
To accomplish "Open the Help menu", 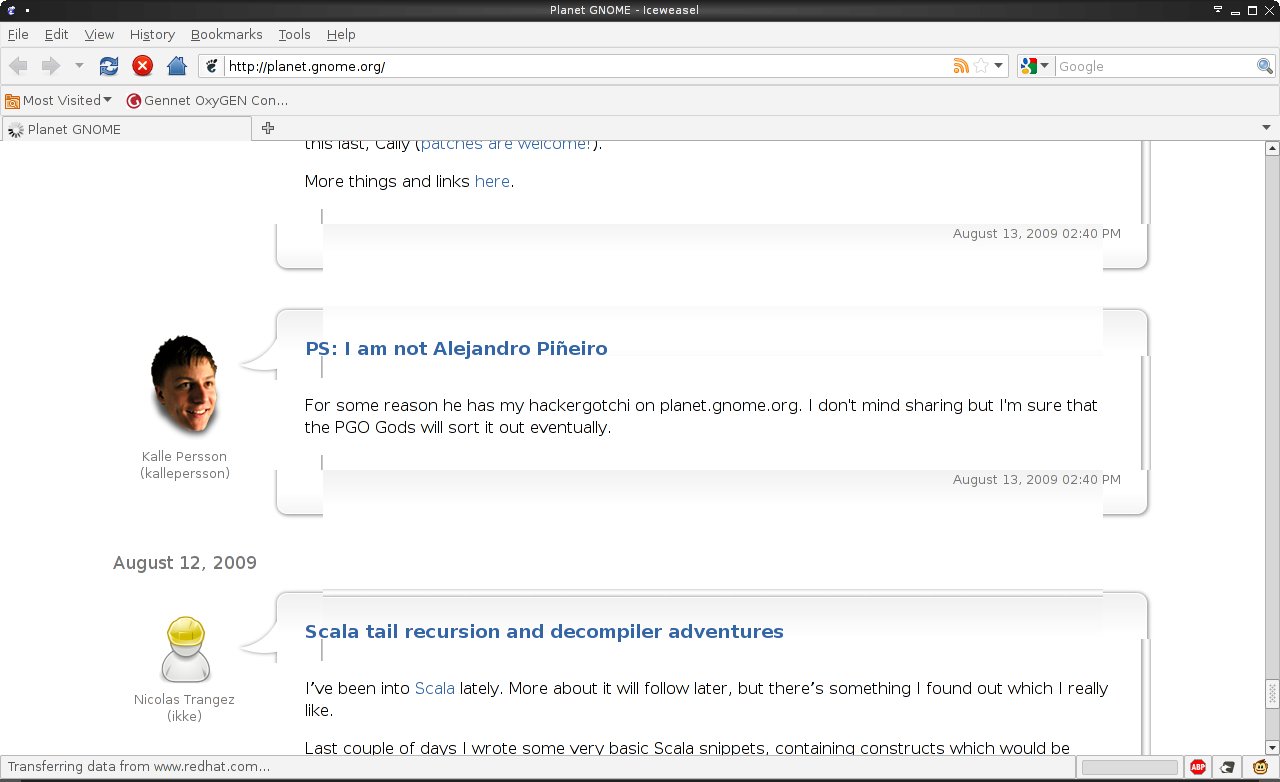I will coord(341,34).
